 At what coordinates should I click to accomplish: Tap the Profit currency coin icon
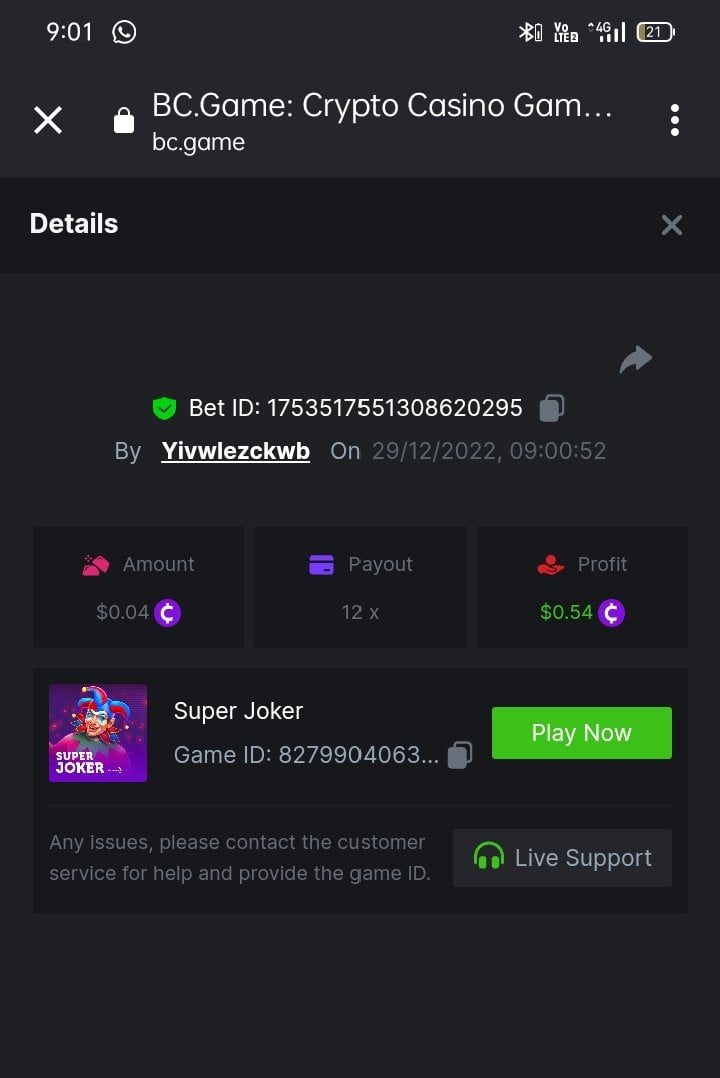[611, 612]
